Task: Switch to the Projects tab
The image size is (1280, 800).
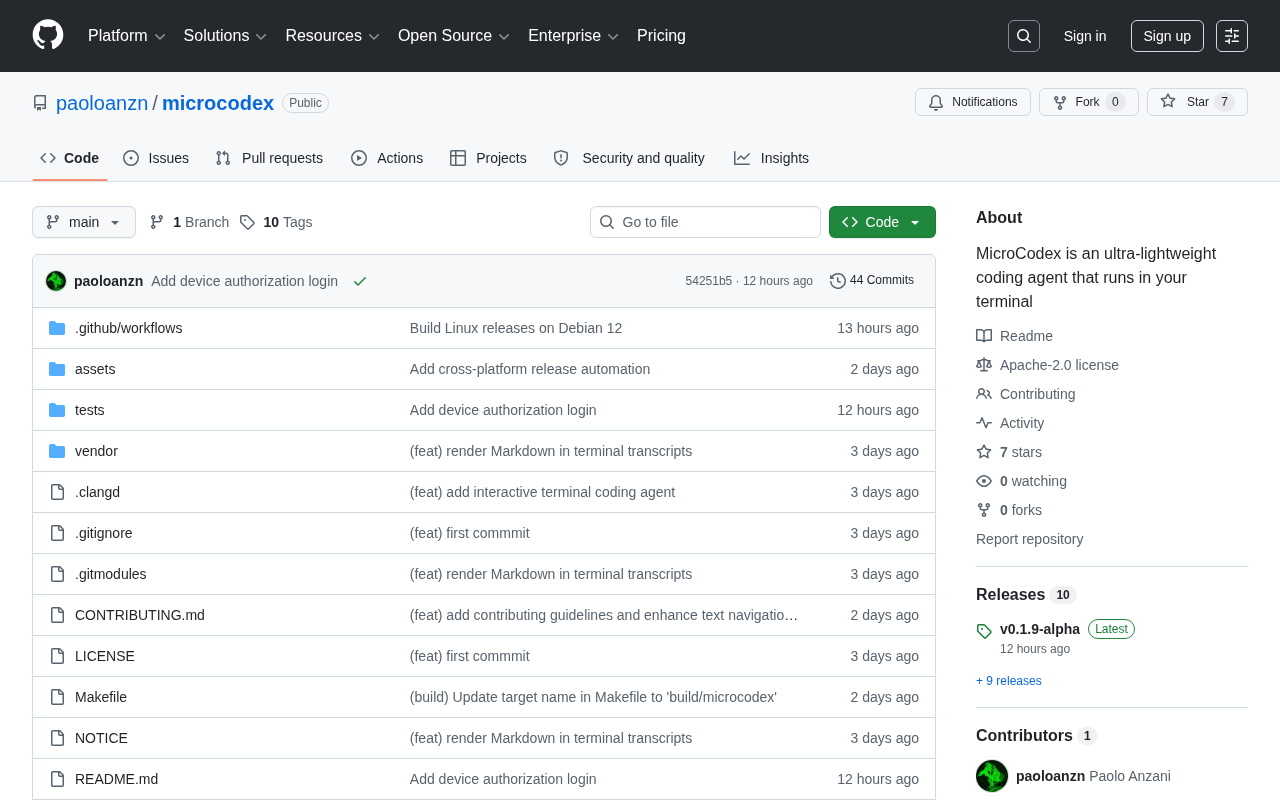Action: pyautogui.click(x=488, y=158)
